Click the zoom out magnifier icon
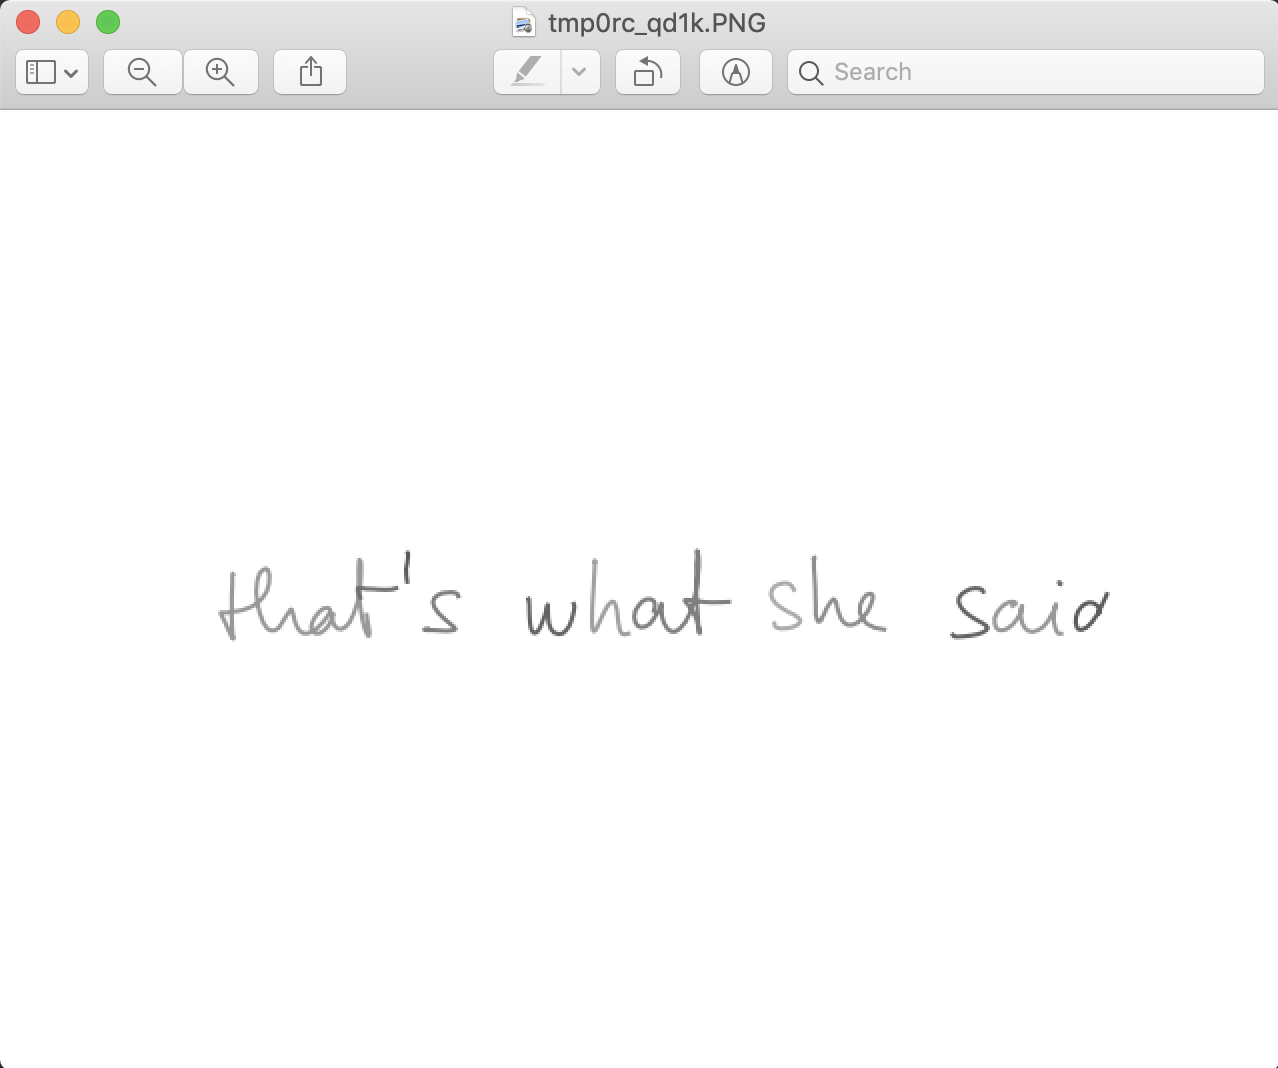The height and width of the screenshot is (1068, 1278). click(143, 72)
